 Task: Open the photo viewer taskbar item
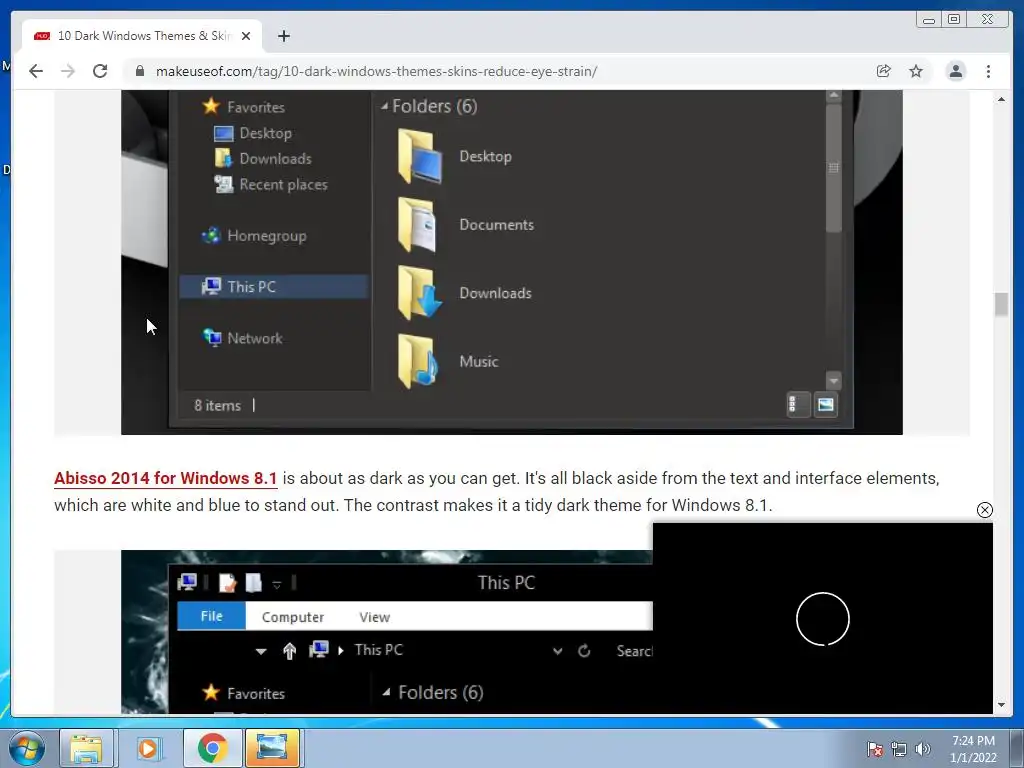(272, 748)
